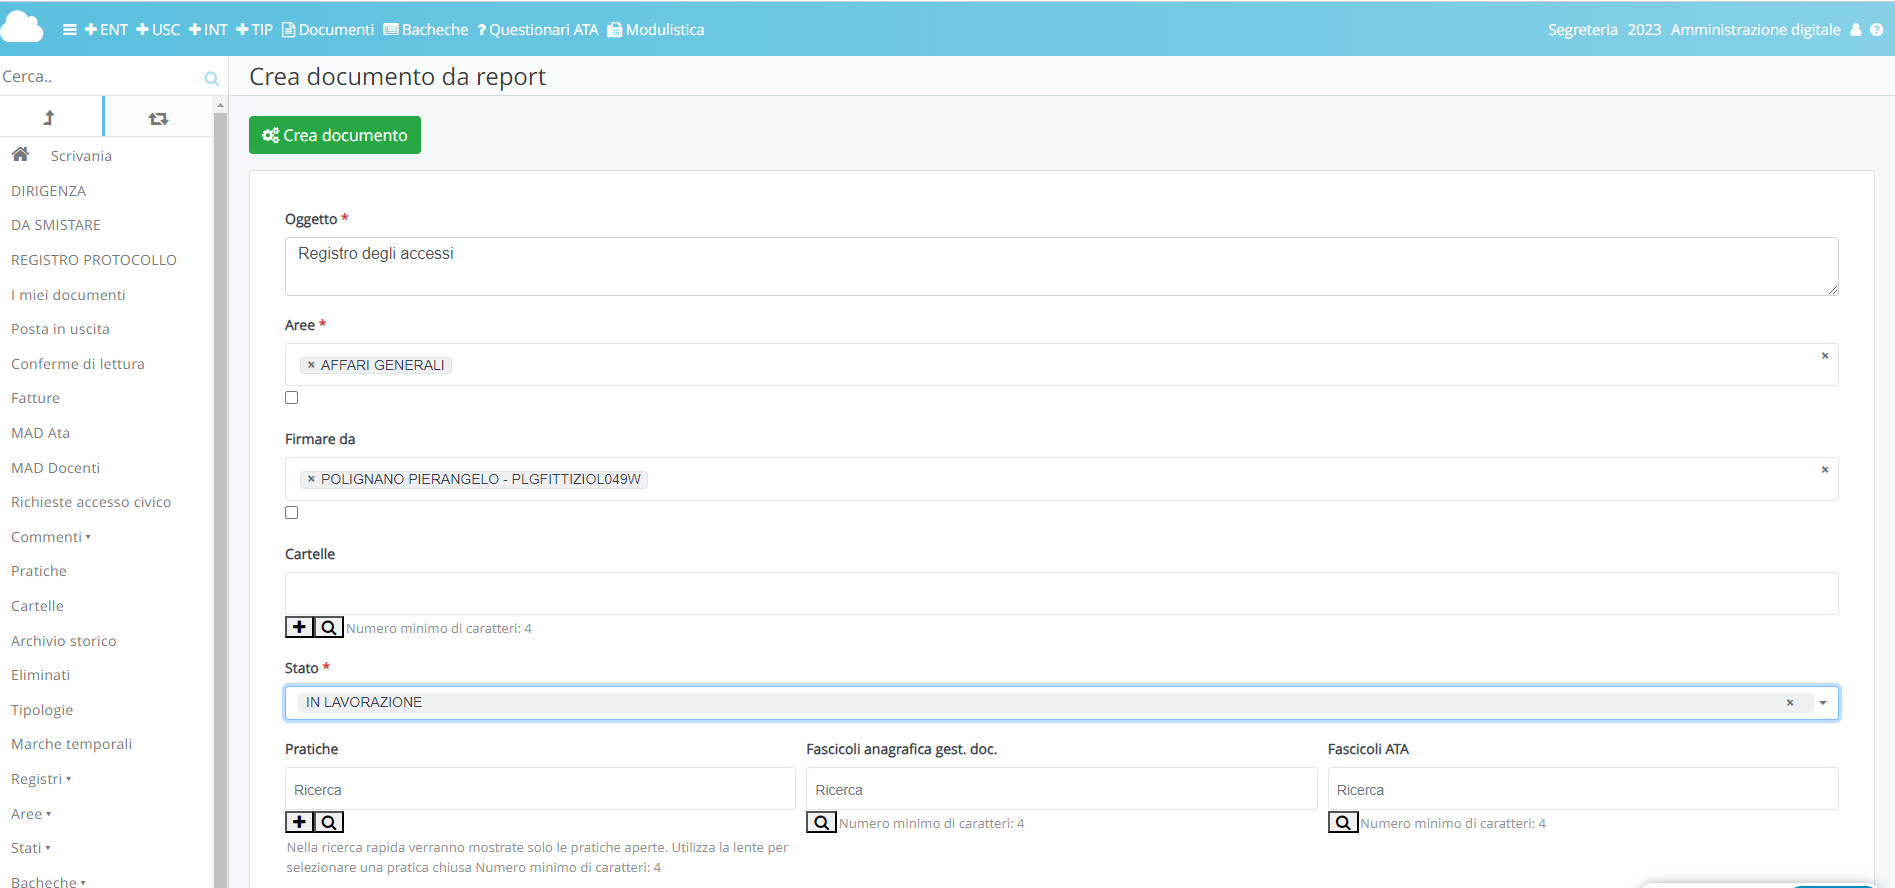The width and height of the screenshot is (1895, 888).
Task: Add a new Pratiche with plus icon
Action: pyautogui.click(x=299, y=822)
